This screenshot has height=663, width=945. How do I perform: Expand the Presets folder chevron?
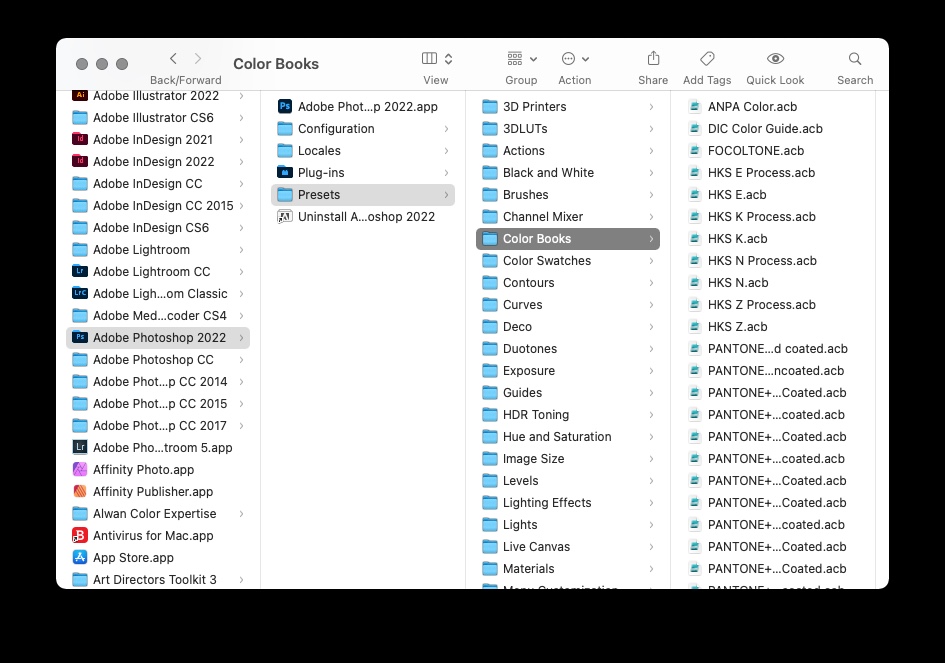(446, 195)
